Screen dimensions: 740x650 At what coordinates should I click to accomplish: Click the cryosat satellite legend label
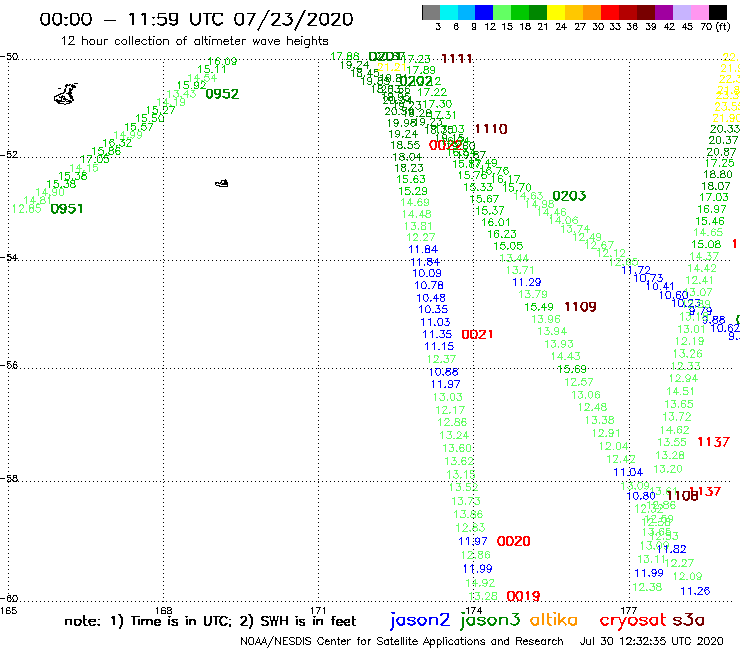click(x=632, y=620)
